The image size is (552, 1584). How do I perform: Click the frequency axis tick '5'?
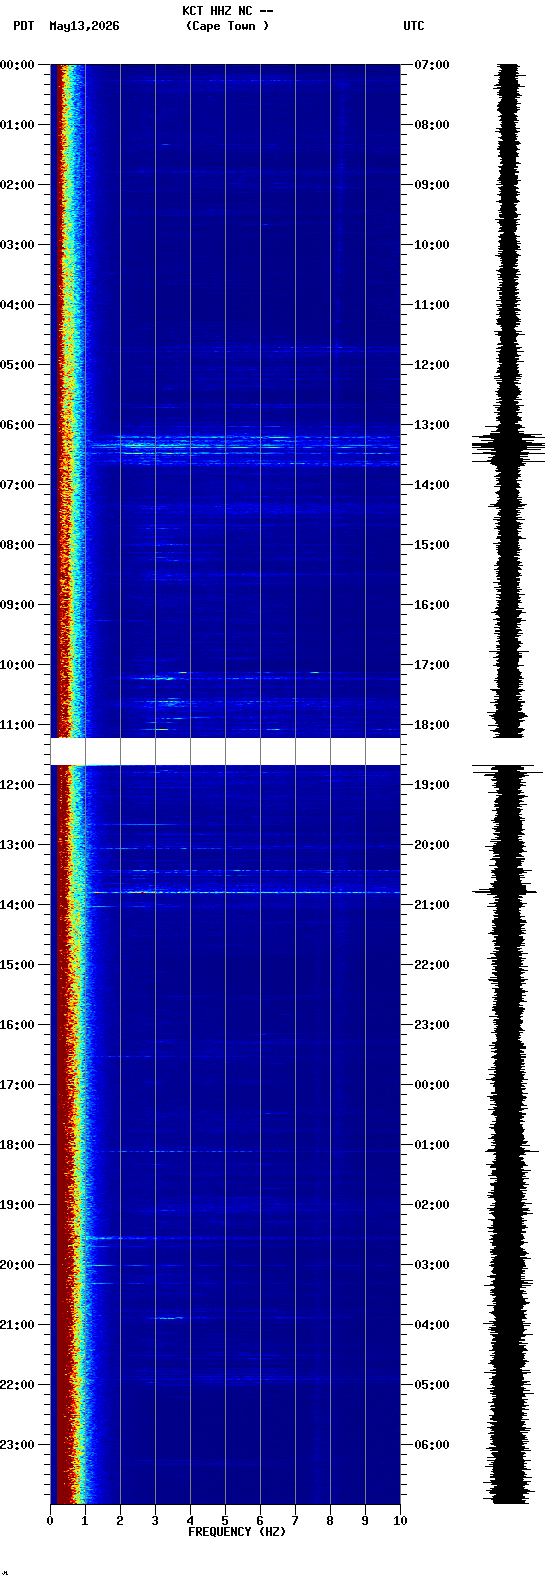tap(225, 1521)
